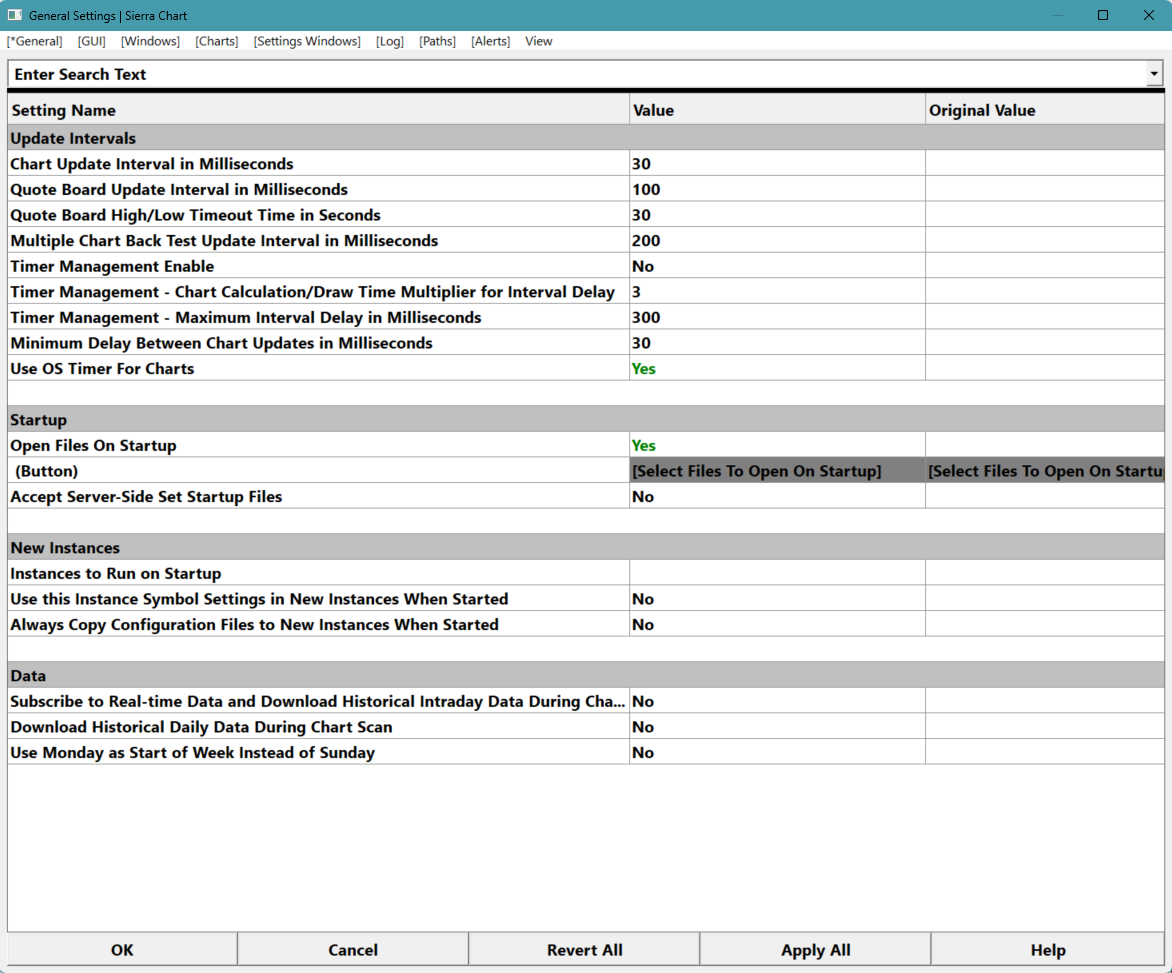This screenshot has width=1172, height=973.
Task: Edit Quote Board Update Interval value 100
Action: click(777, 189)
